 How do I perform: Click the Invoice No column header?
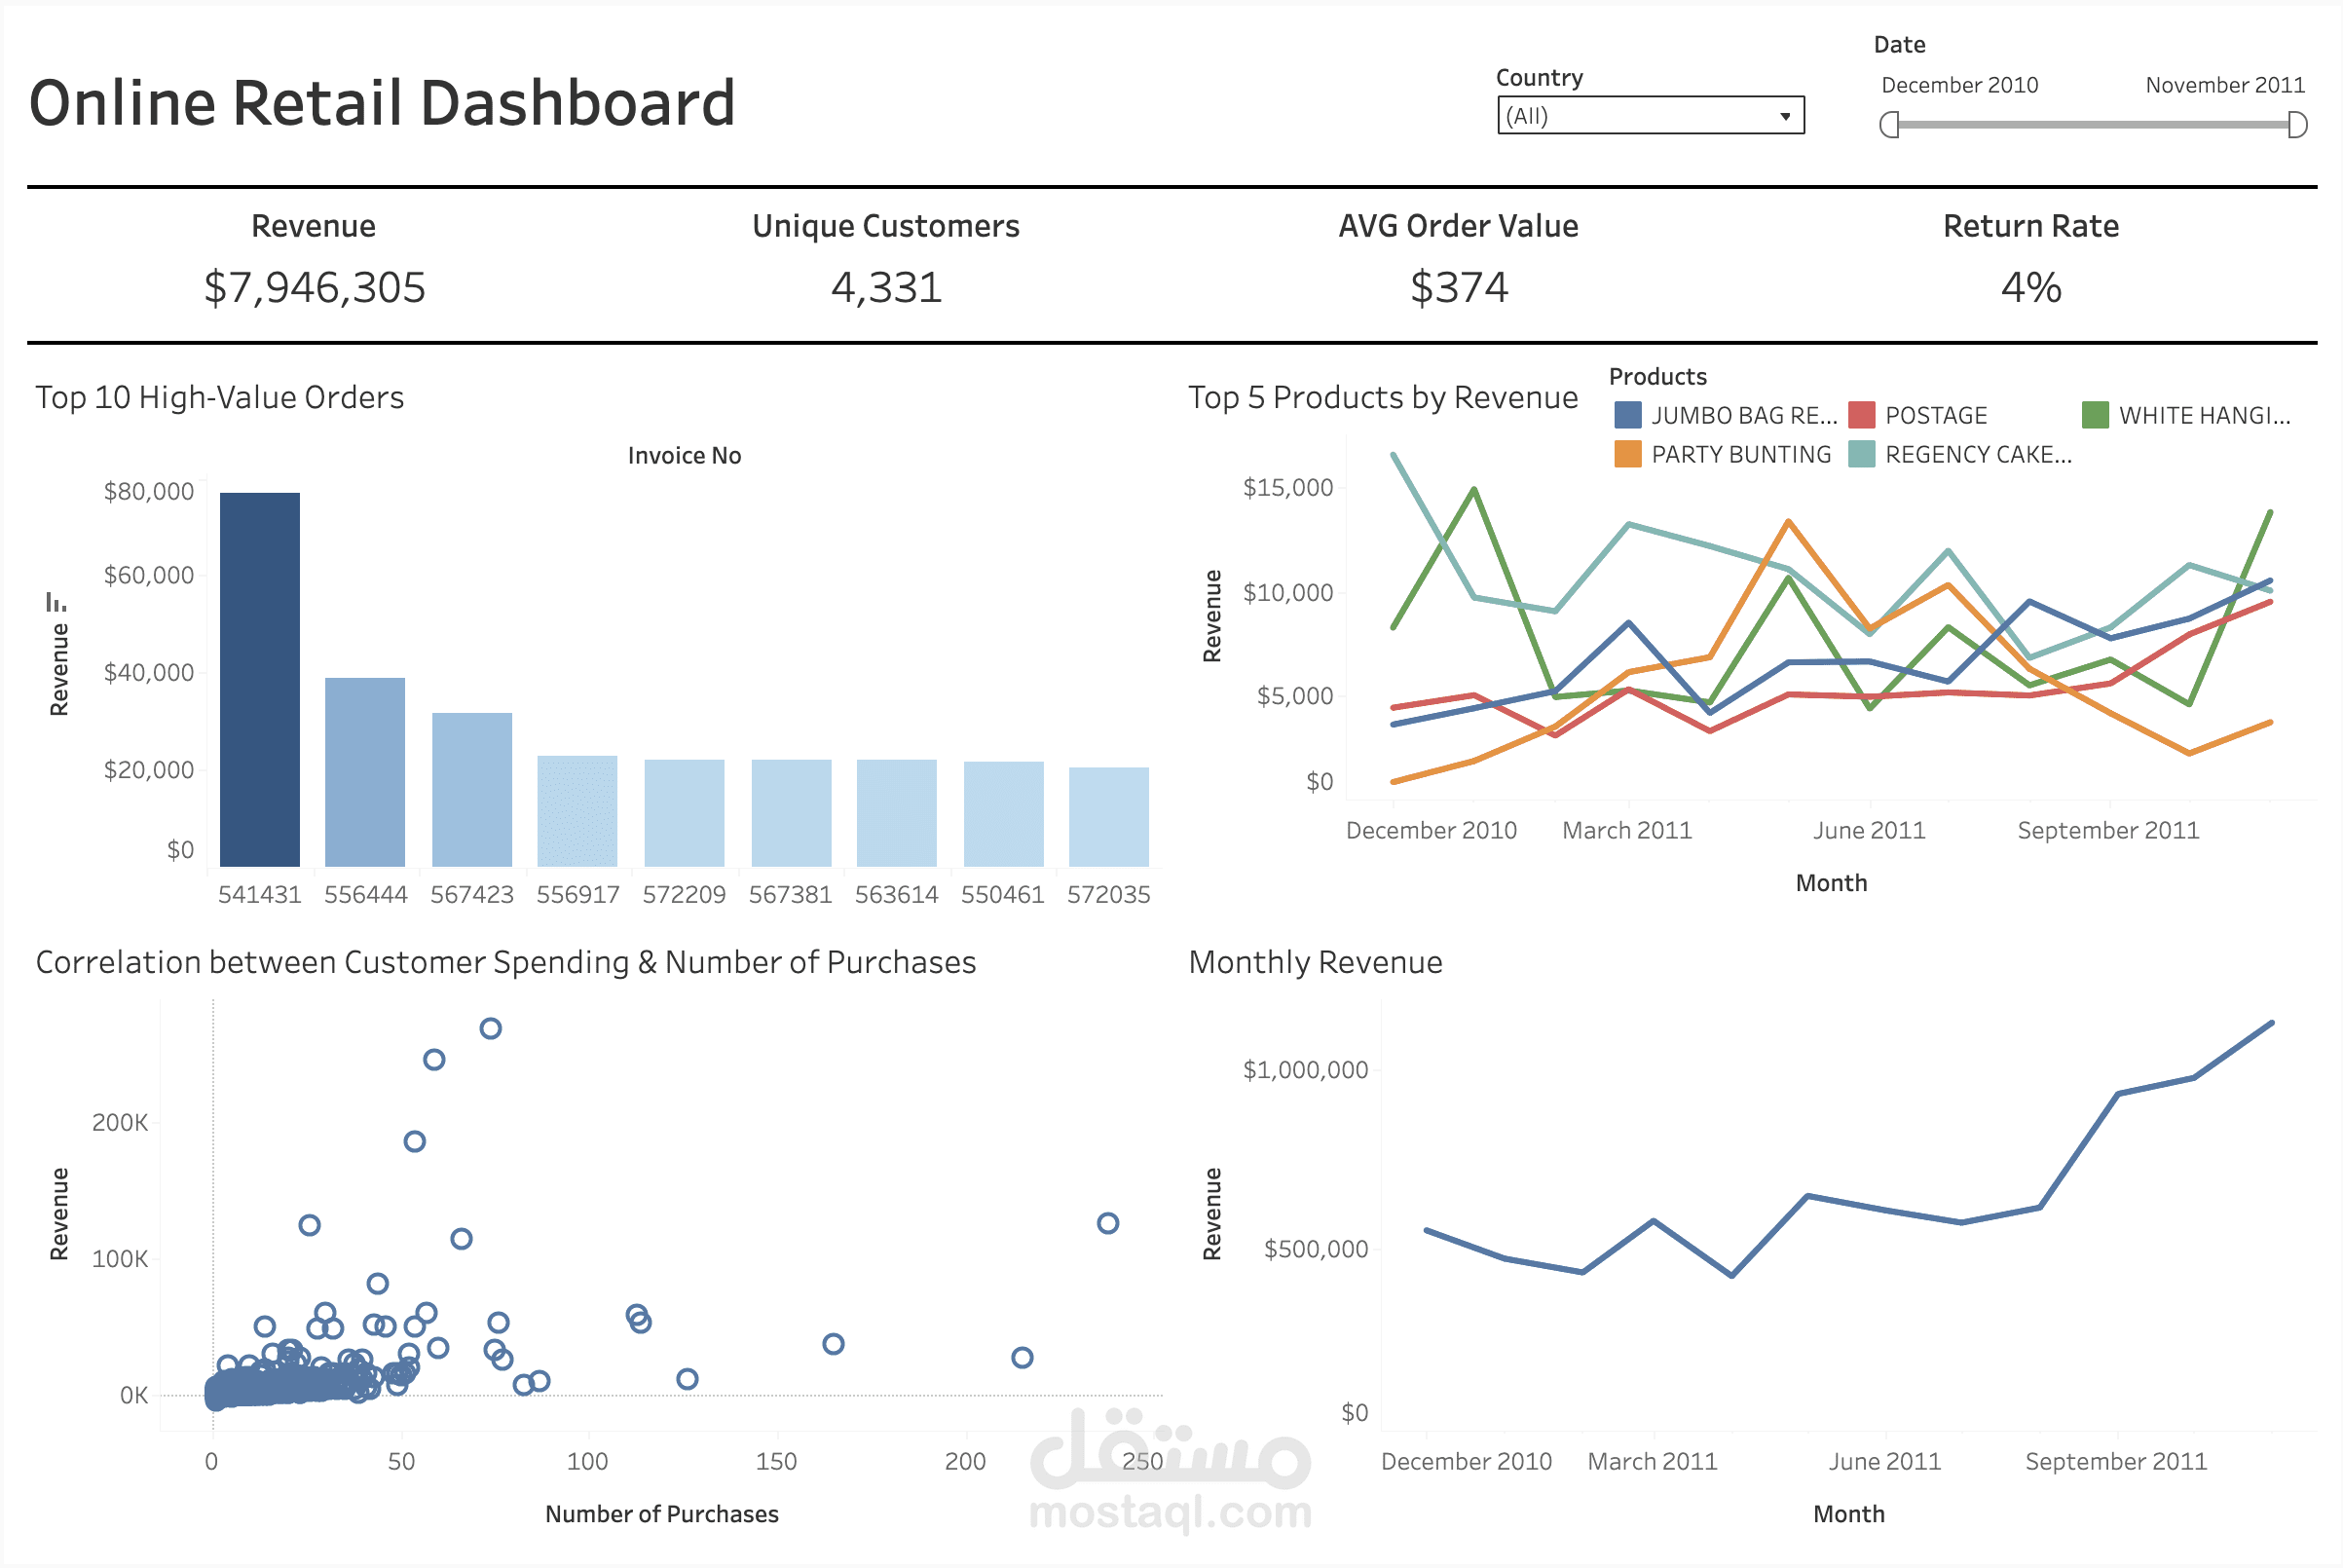click(x=685, y=456)
